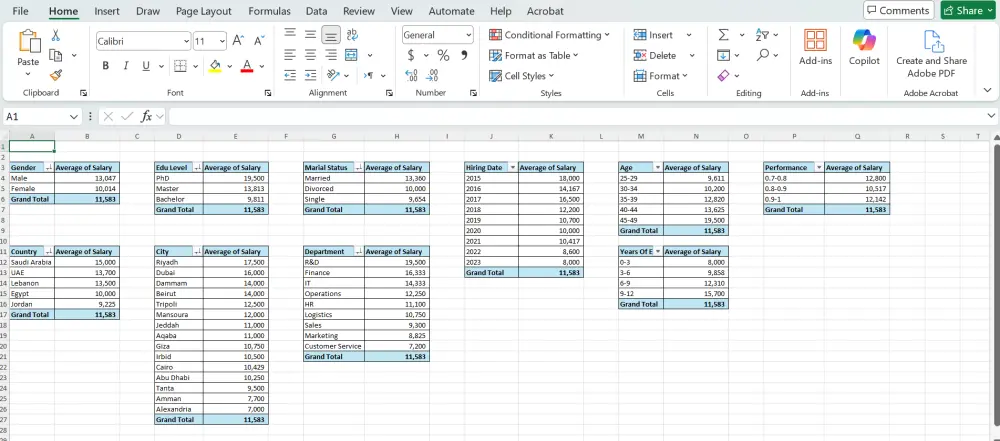Open the File tab
The image size is (1000, 441).
point(20,11)
